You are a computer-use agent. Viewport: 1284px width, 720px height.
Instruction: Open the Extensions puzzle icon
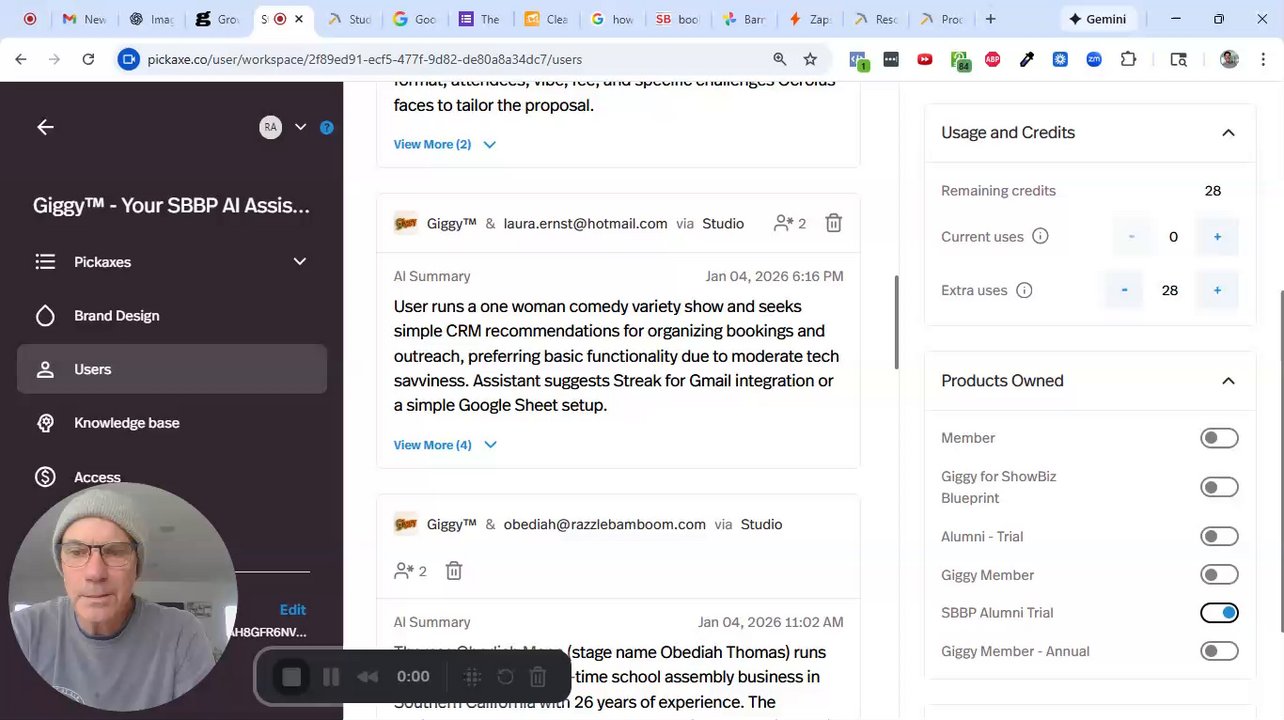click(1128, 60)
